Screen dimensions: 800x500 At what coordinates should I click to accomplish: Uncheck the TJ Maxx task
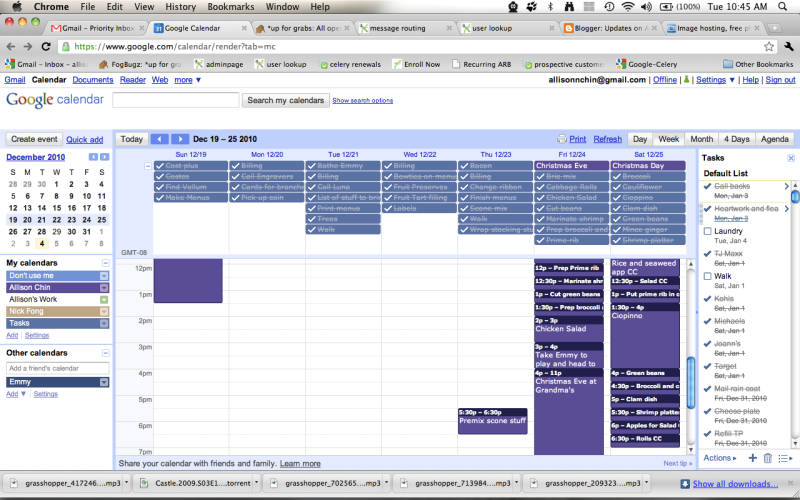(x=707, y=254)
